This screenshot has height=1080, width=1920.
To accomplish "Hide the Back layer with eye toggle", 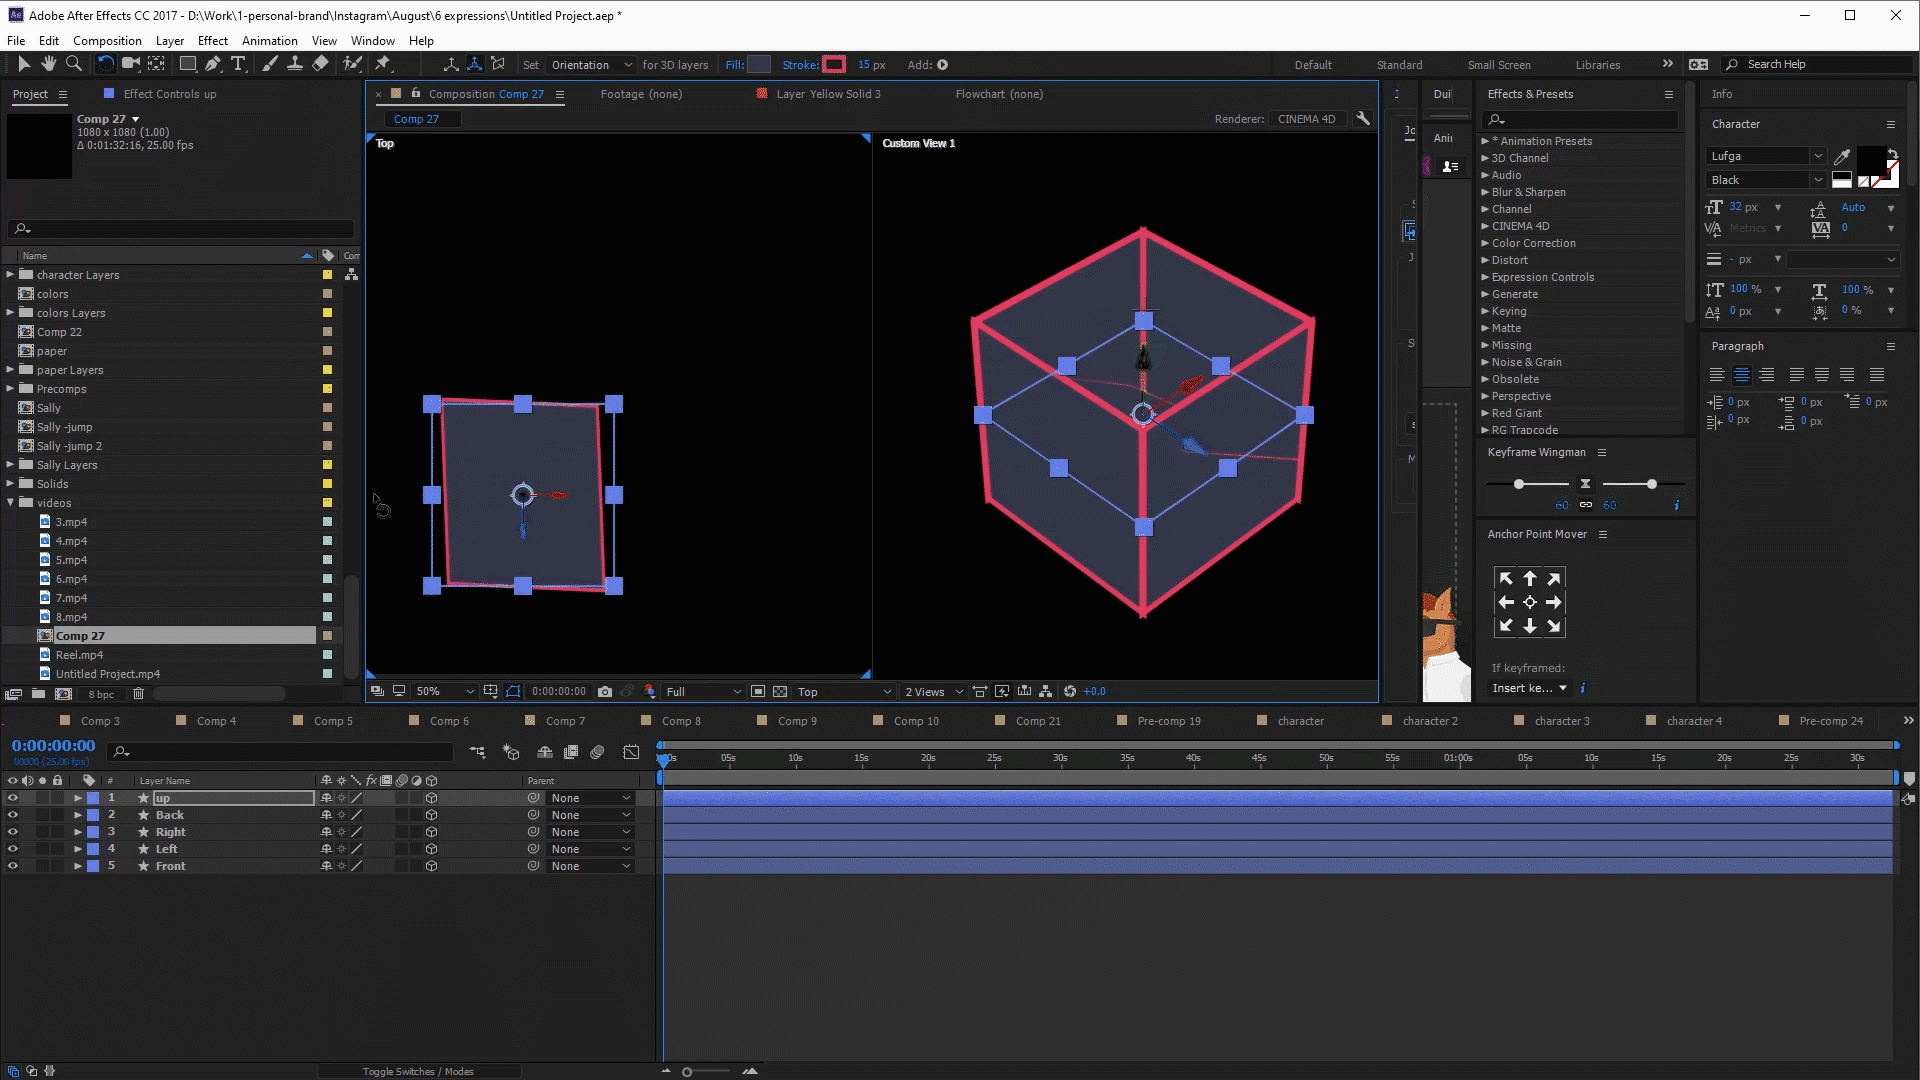I will pyautogui.click(x=12, y=815).
